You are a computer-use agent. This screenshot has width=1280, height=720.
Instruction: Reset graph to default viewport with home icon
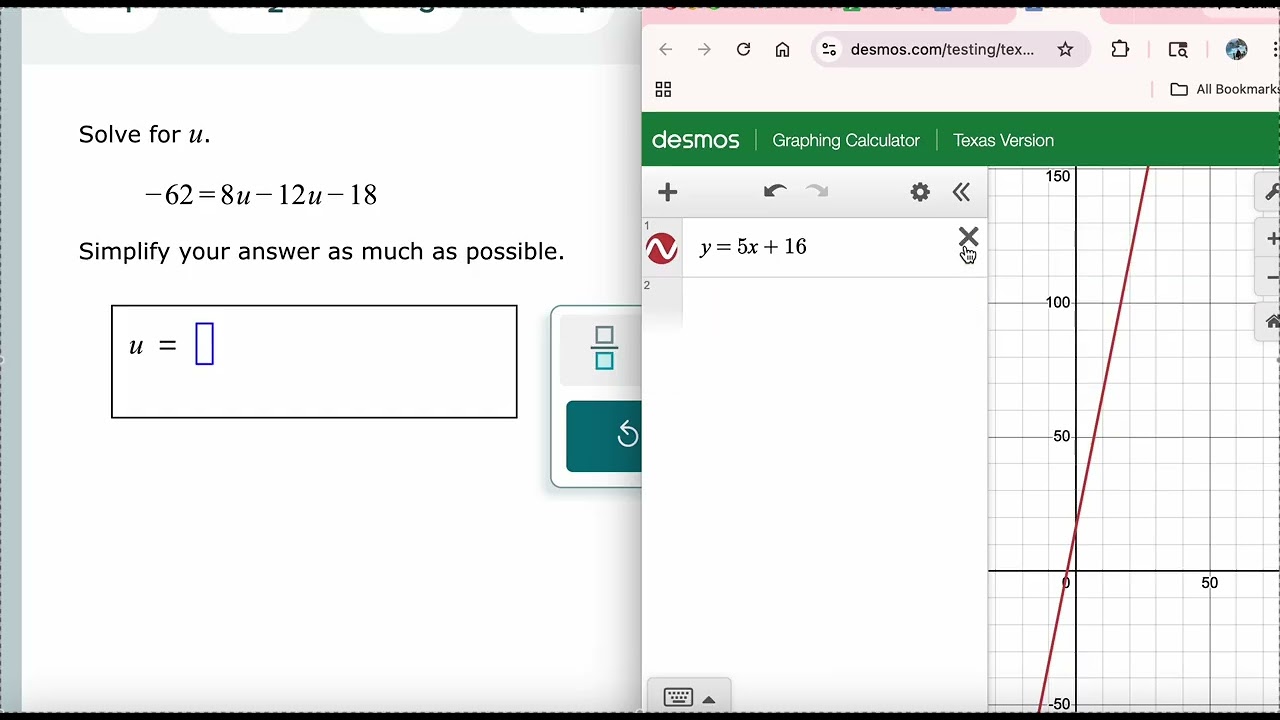click(x=1271, y=321)
